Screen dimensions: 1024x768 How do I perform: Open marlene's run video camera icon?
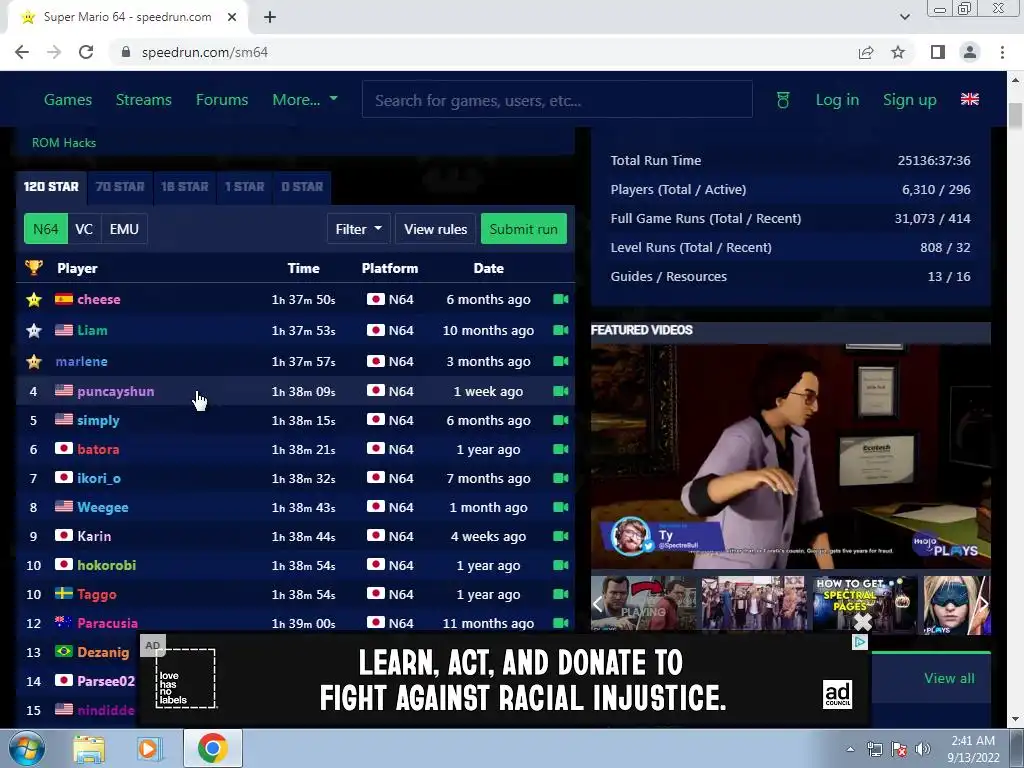[560, 361]
